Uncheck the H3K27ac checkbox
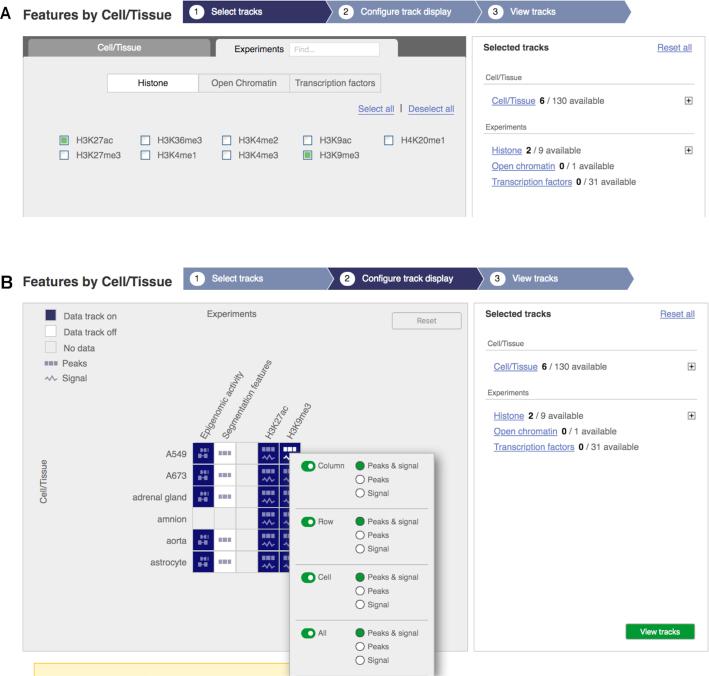The image size is (709, 676). coord(64,140)
